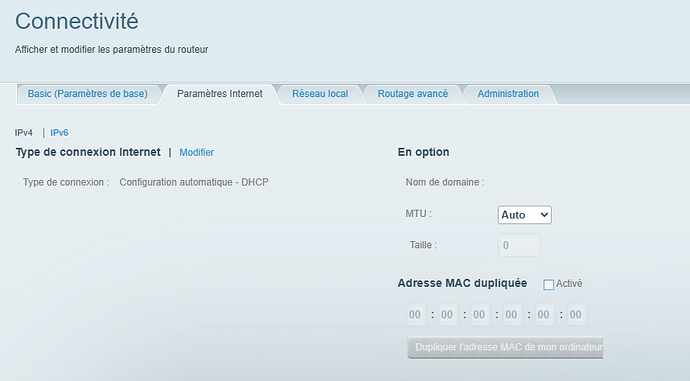Click the third MAC address octet field
690x381 pixels.
coord(481,314)
